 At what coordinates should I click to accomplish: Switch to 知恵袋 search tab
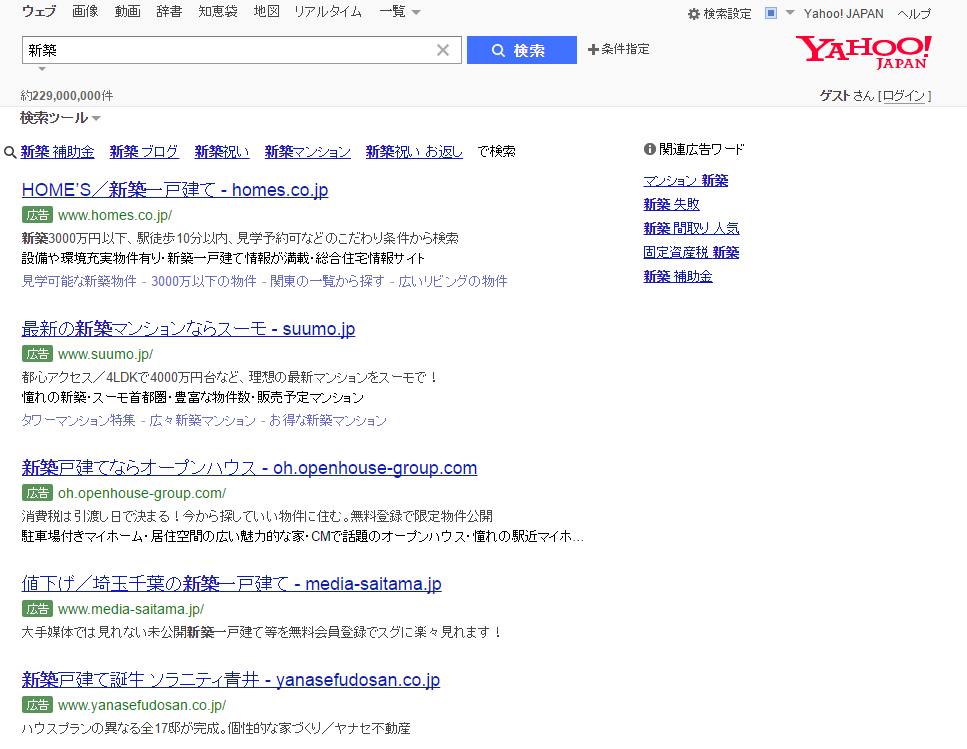click(x=218, y=12)
